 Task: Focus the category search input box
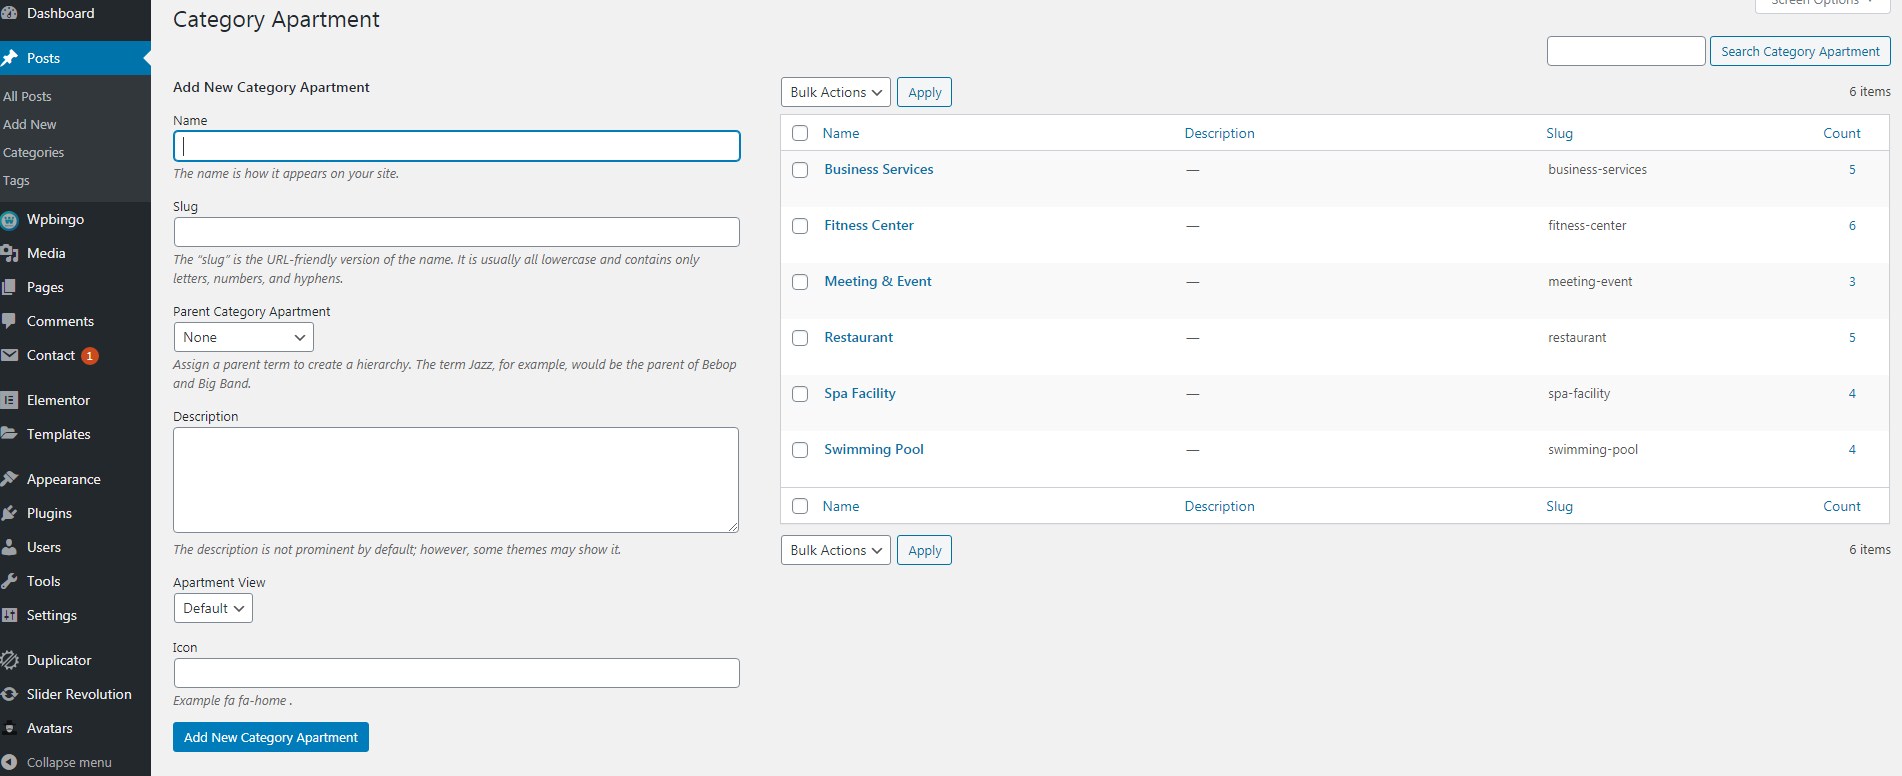[x=1626, y=51]
